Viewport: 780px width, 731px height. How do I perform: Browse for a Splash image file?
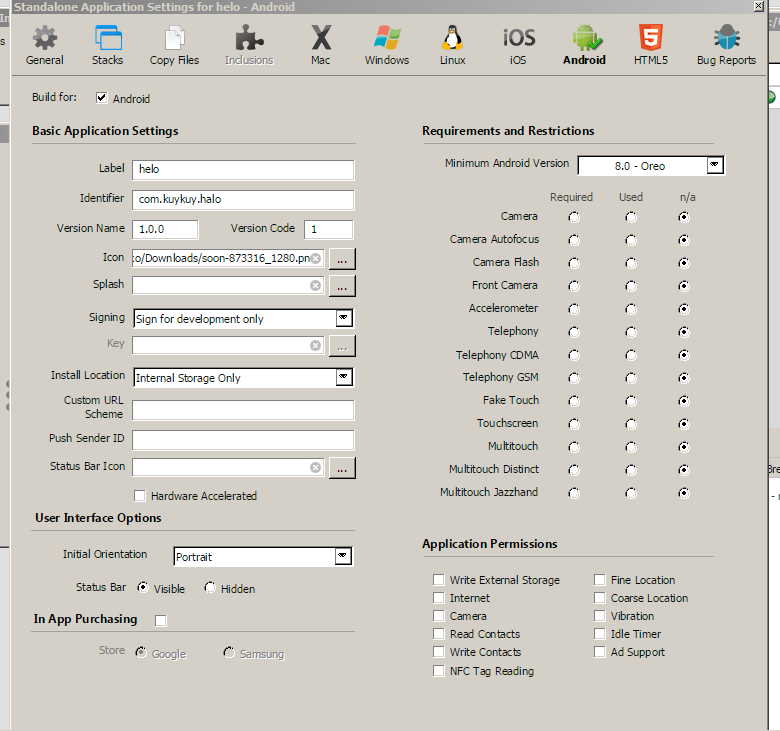coord(342,285)
